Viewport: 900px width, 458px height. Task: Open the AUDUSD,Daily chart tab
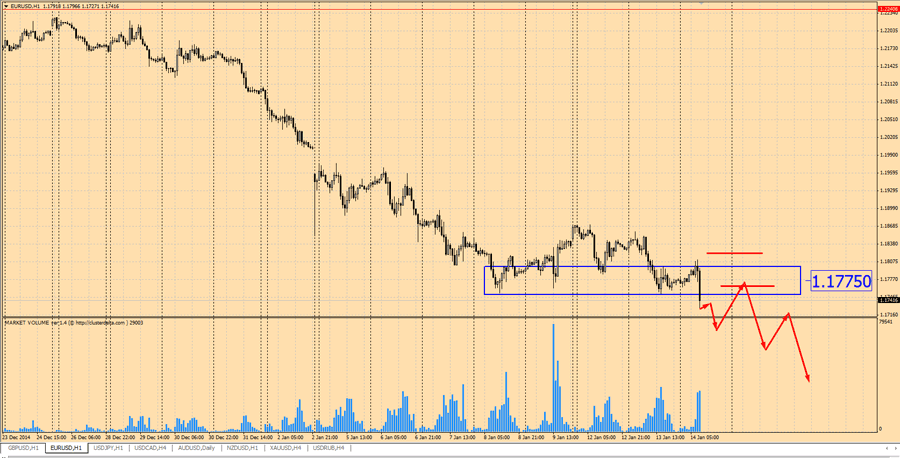[x=196, y=448]
